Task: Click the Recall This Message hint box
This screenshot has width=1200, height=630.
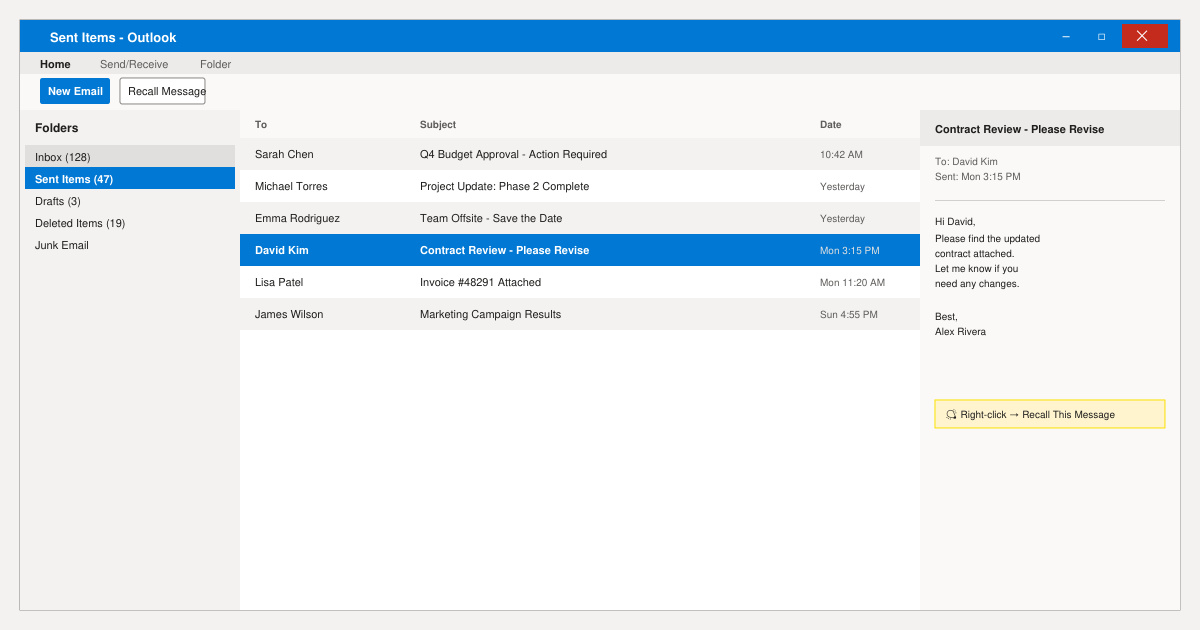Action: tap(1050, 414)
